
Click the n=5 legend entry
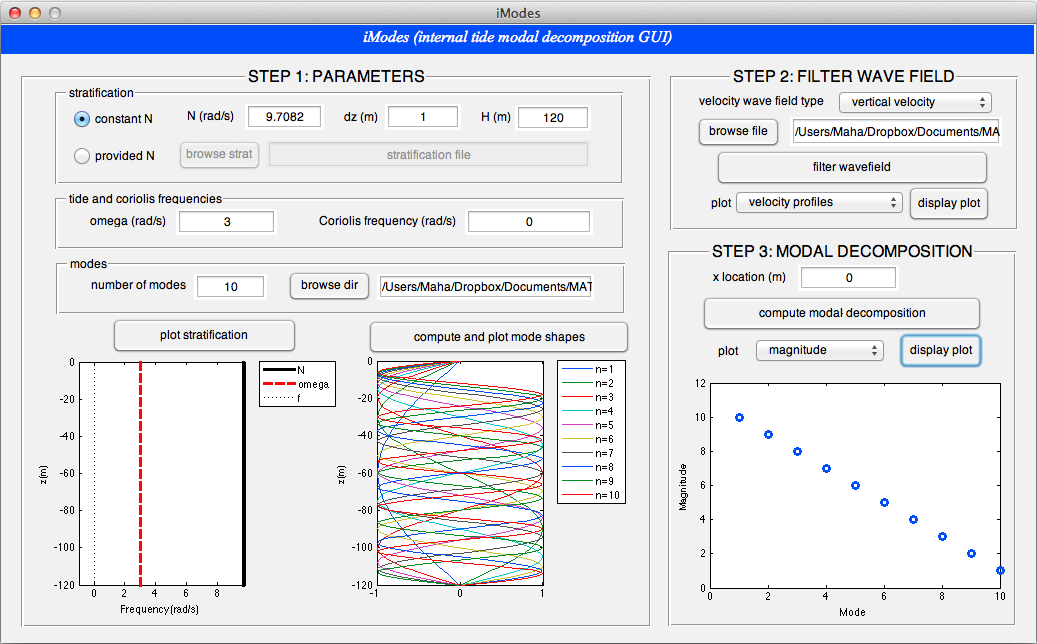(x=588, y=425)
